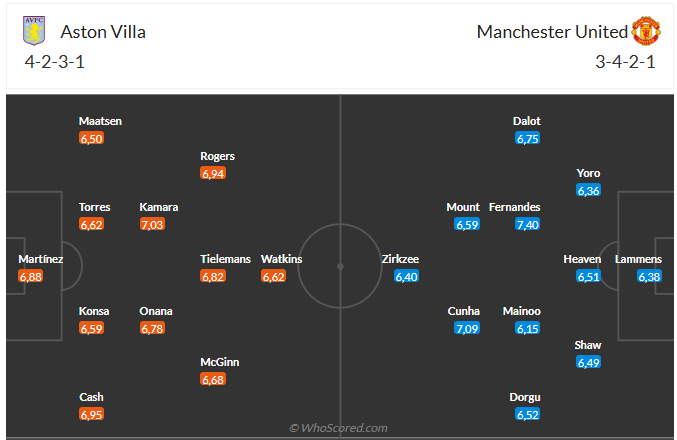Click player Mainoo's name

click(521, 311)
